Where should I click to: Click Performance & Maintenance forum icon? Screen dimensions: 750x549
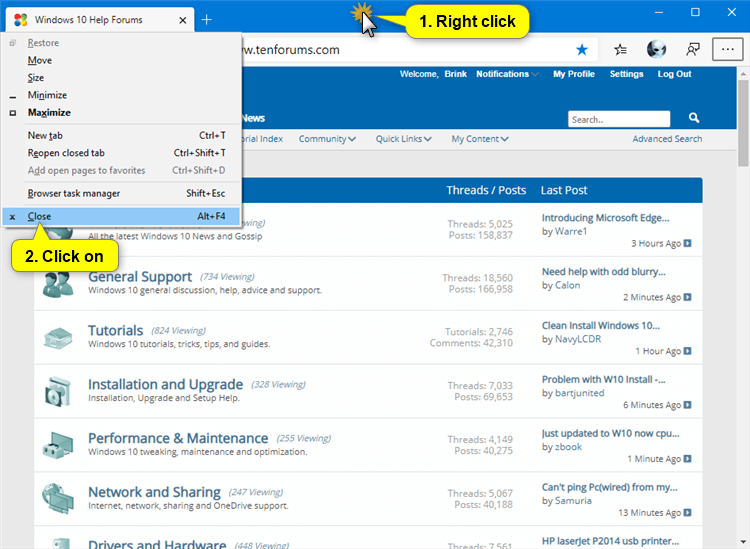[58, 445]
